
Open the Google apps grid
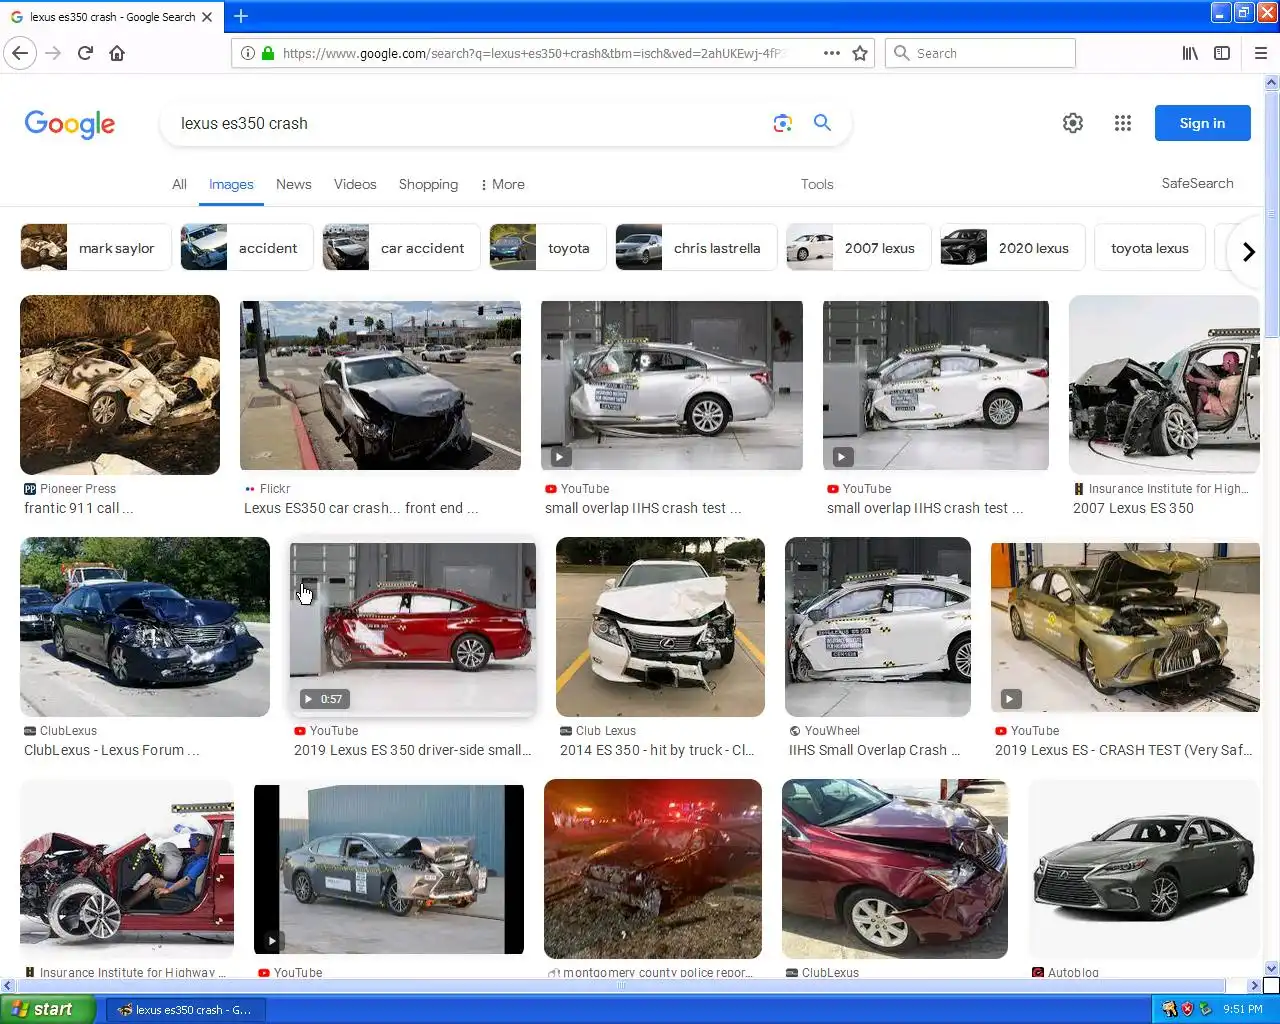tap(1123, 123)
